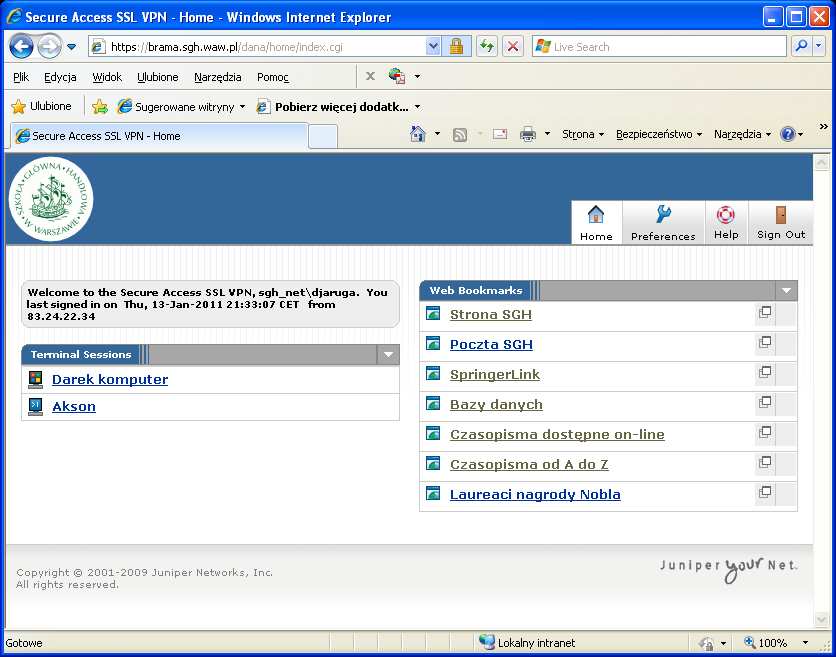Open the Widok menu
Viewport: 836px width, 657px height.
tap(107, 77)
